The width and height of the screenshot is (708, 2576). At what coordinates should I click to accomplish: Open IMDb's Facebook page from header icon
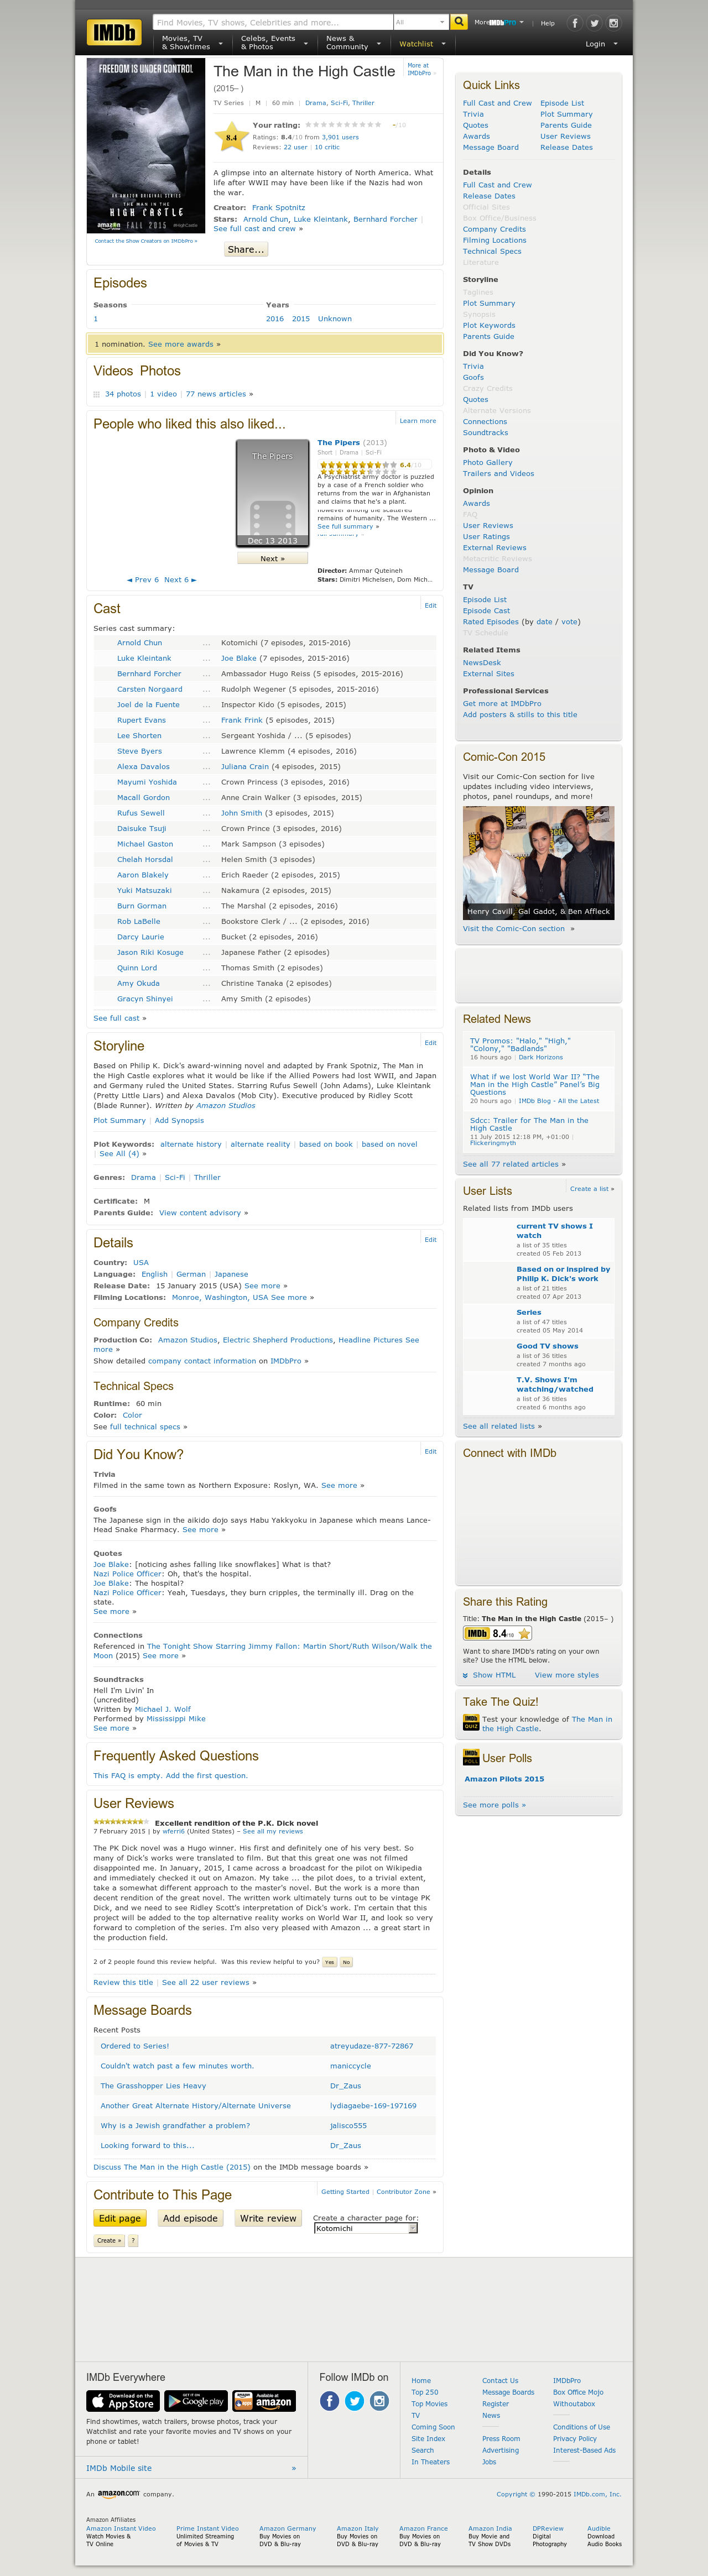575,23
